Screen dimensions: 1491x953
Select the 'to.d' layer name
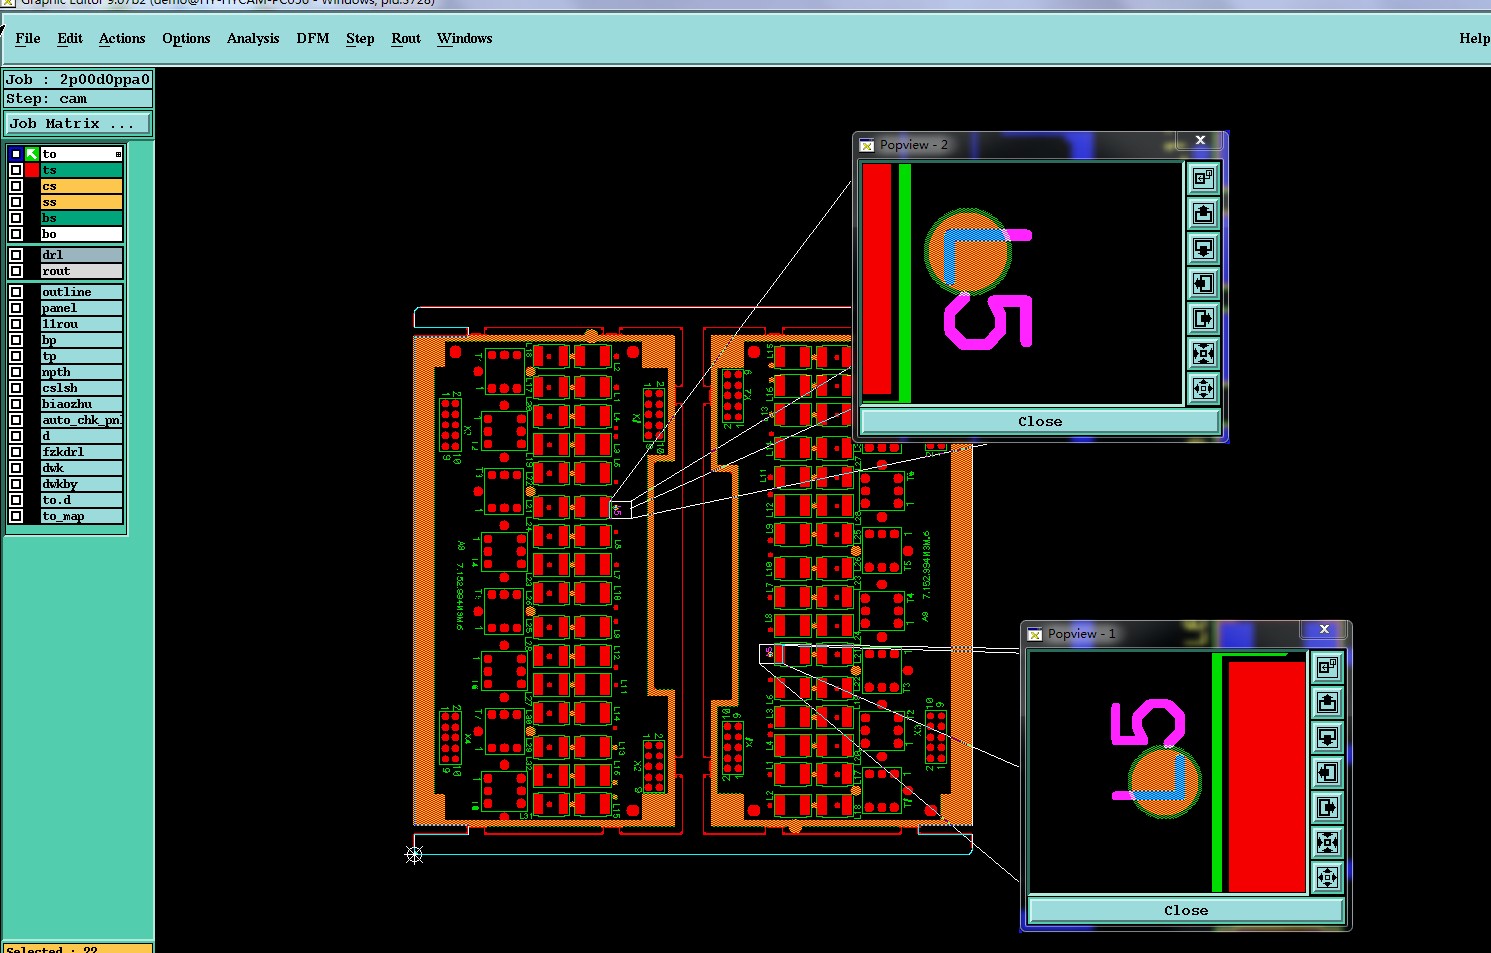point(82,500)
